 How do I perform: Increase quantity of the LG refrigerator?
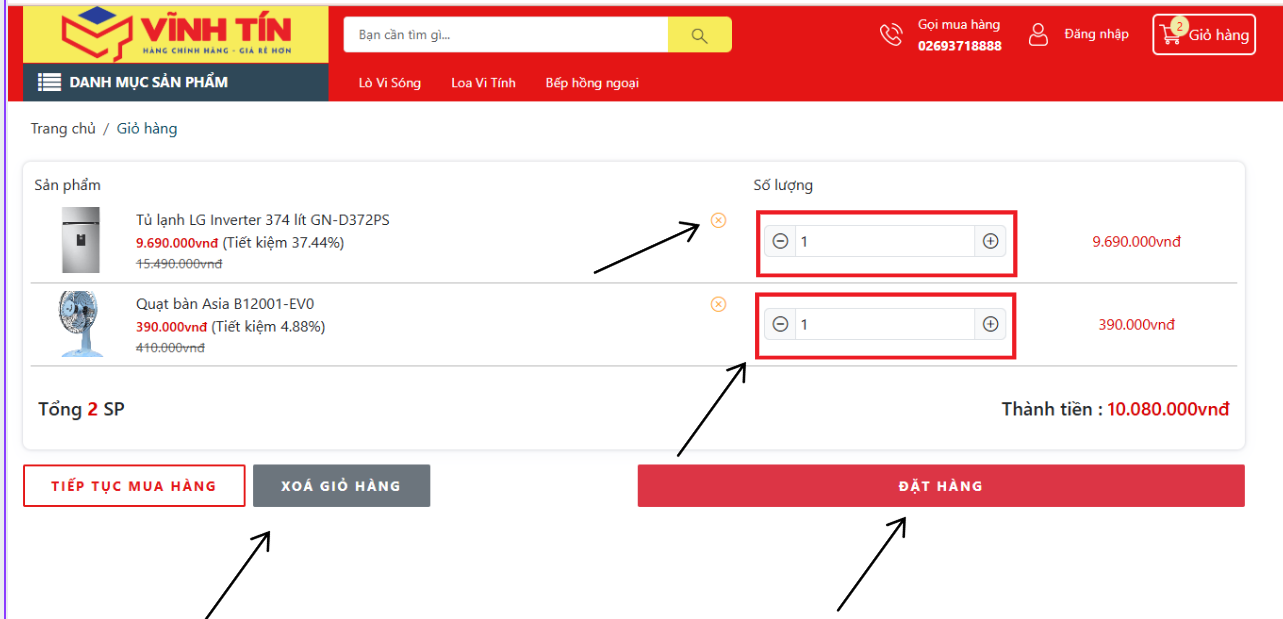point(990,241)
